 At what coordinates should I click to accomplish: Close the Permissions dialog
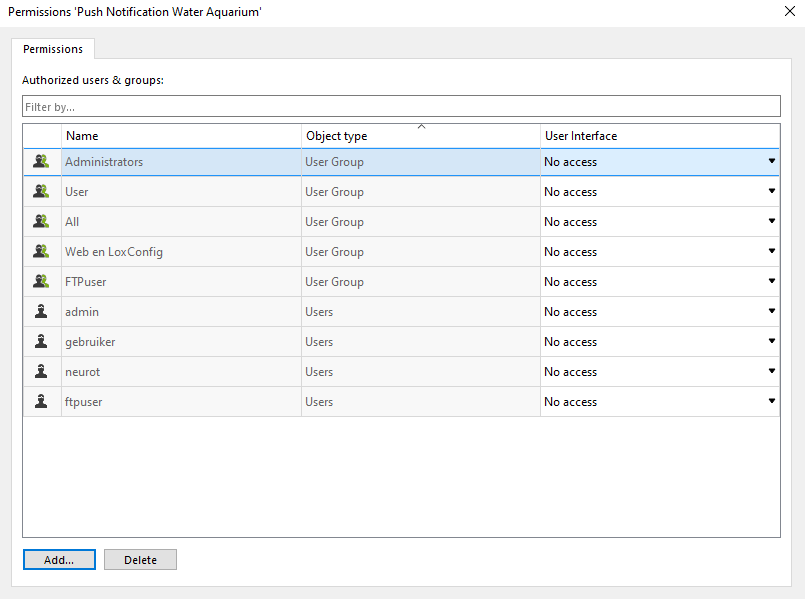(790, 11)
